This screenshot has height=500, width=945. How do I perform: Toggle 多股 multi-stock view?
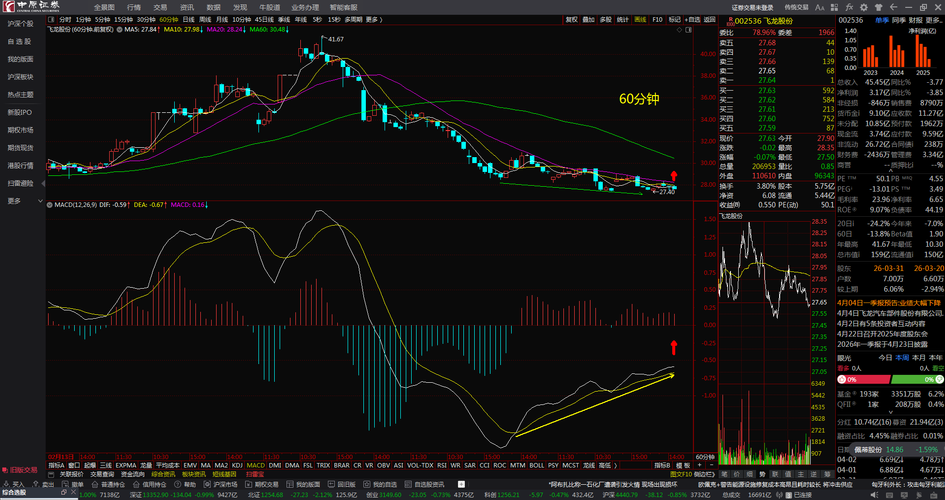606,20
